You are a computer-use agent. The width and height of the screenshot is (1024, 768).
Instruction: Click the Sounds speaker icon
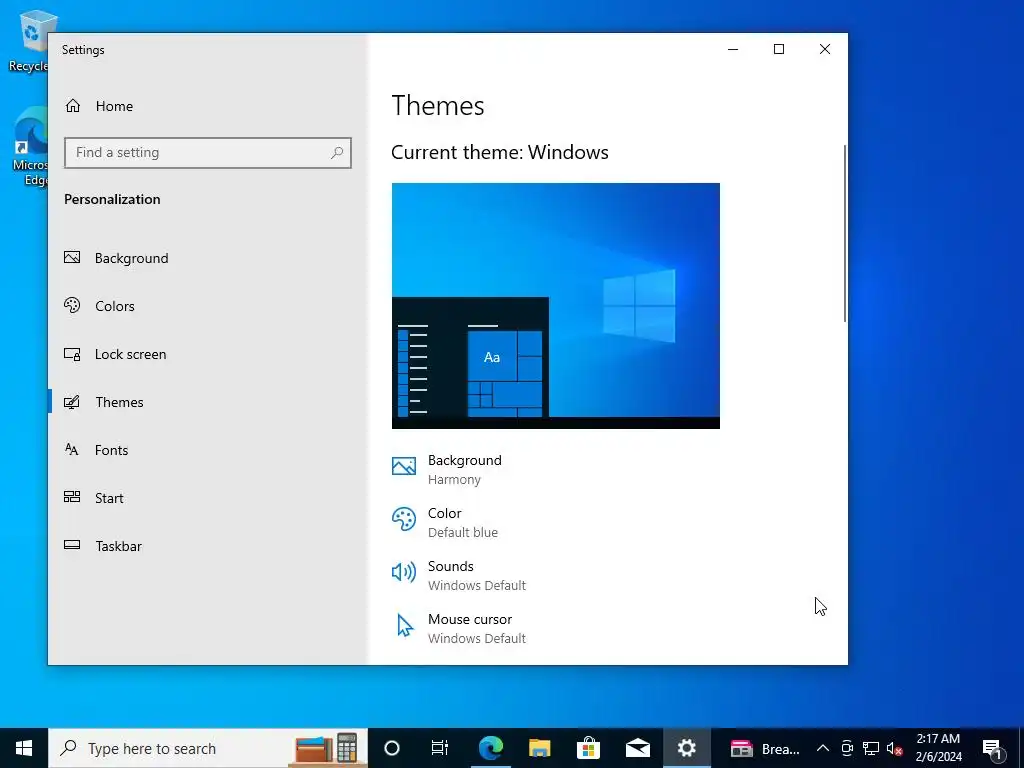tap(404, 572)
